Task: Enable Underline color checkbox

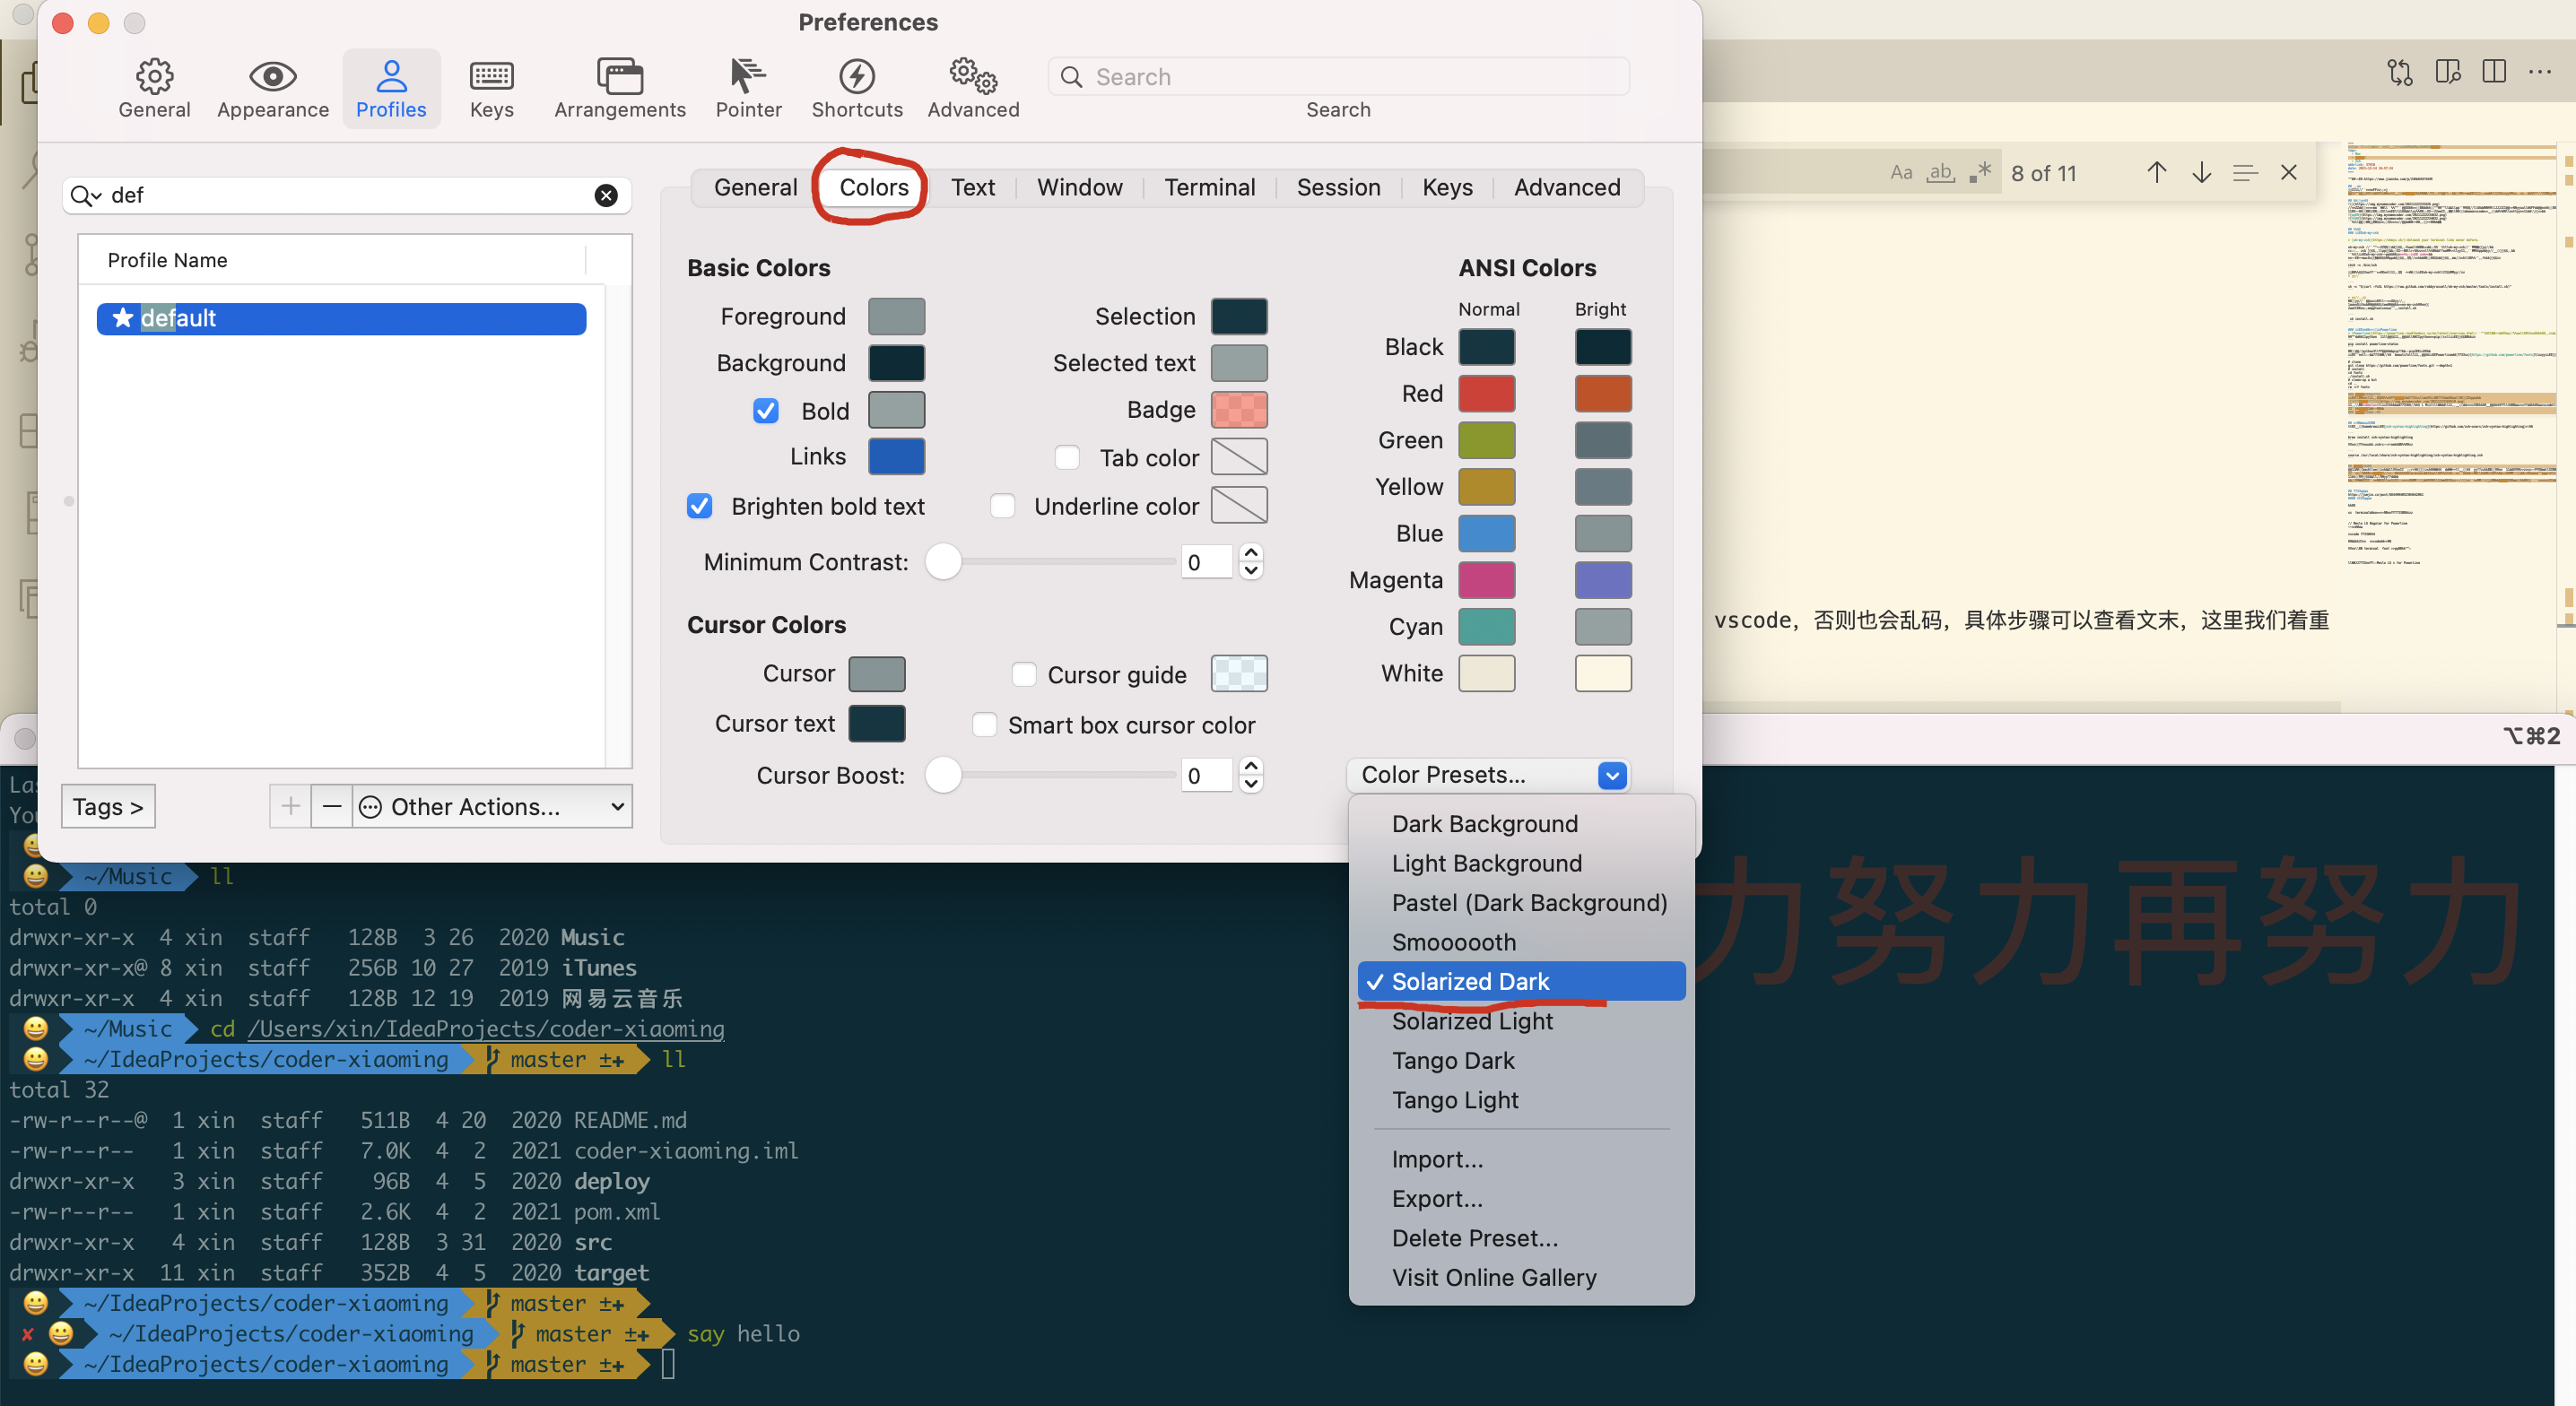Action: click(x=1003, y=506)
